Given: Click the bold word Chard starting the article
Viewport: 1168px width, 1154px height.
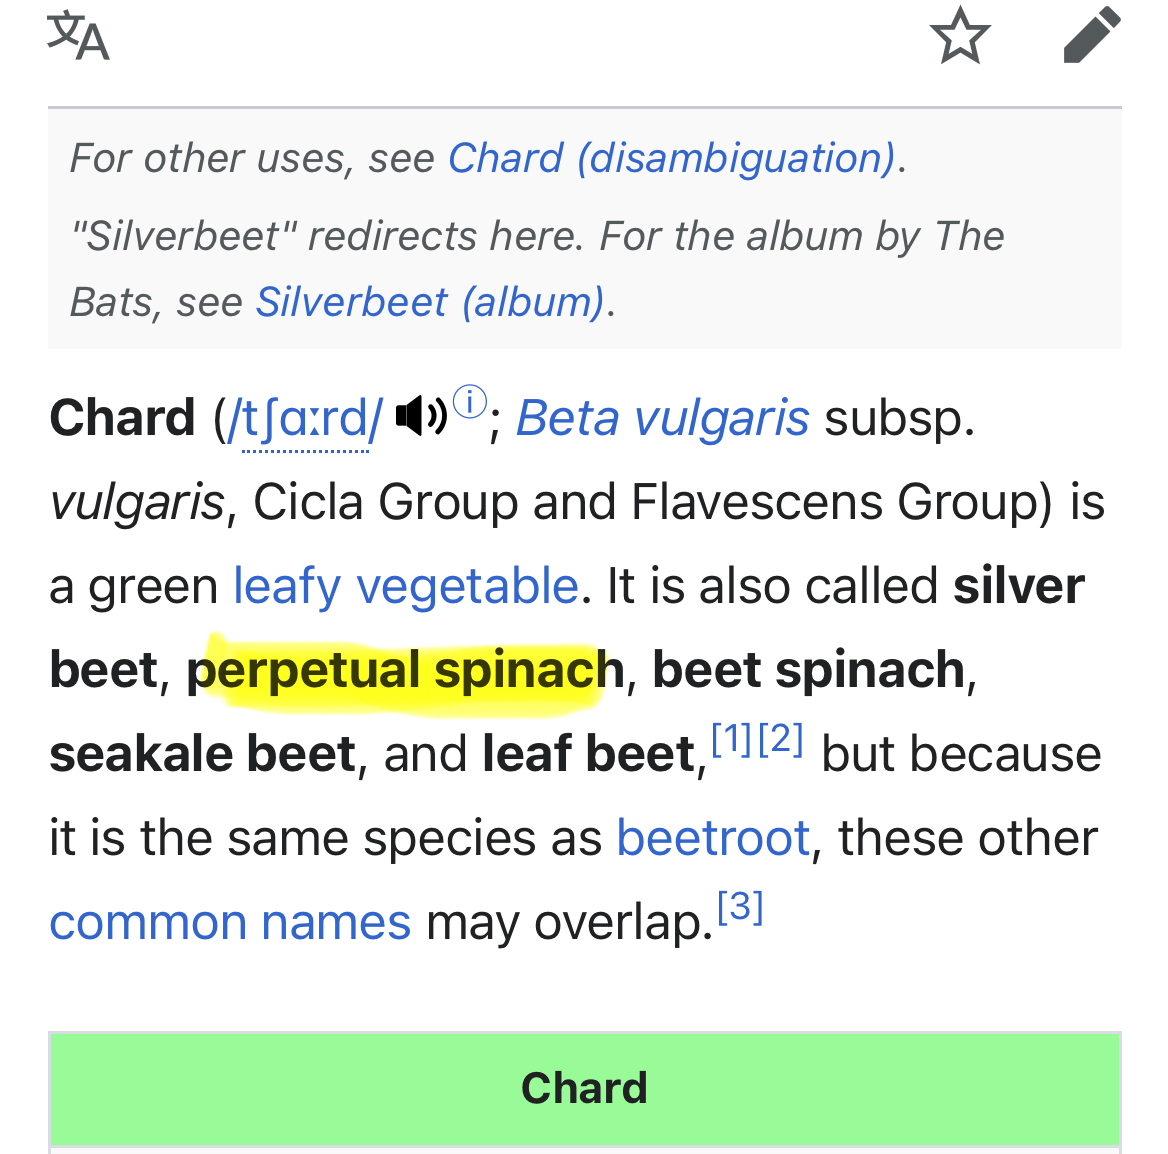Looking at the screenshot, I should click(x=122, y=418).
